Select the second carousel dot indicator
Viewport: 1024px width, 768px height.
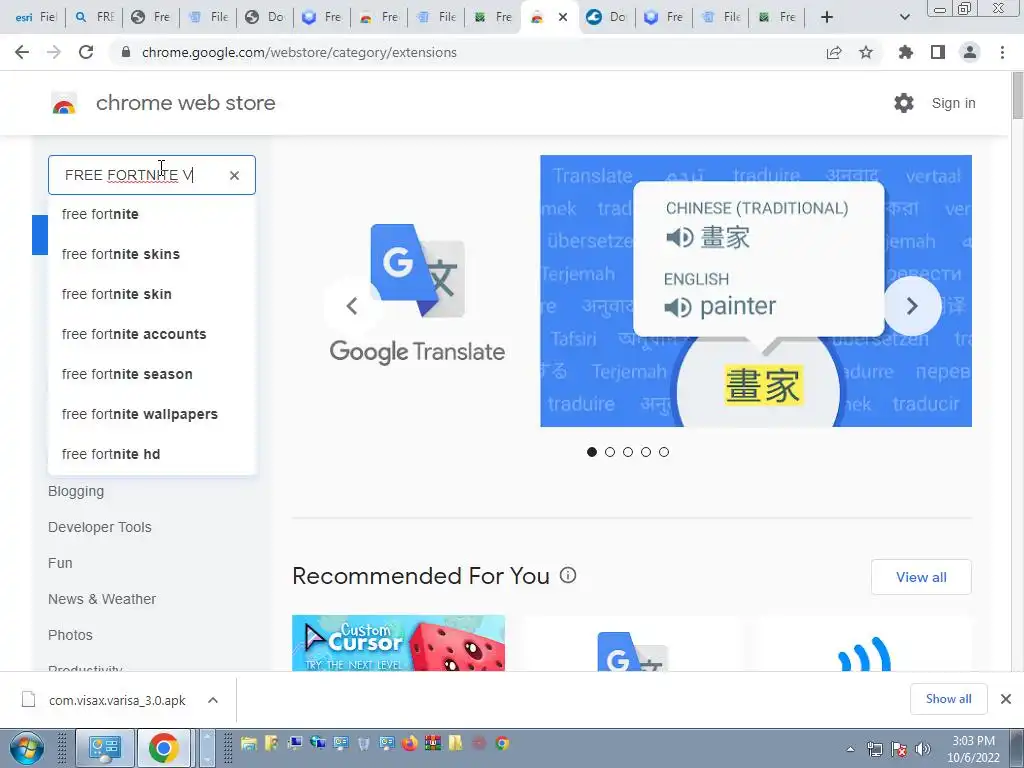610,452
